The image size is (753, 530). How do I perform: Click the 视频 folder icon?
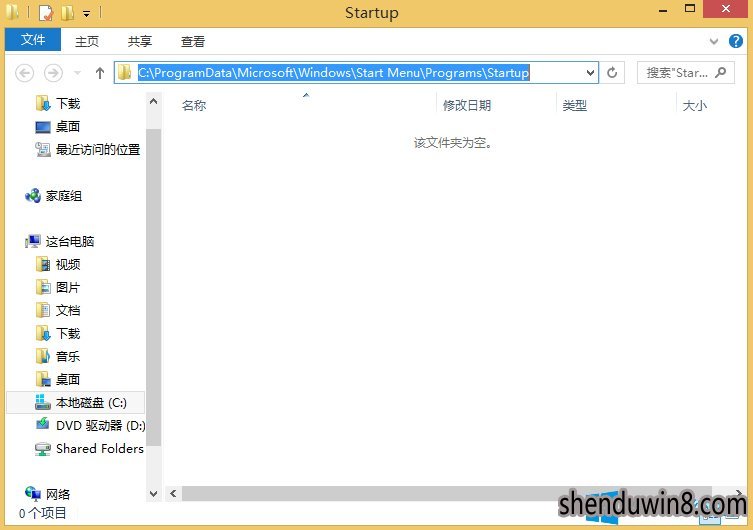coord(43,264)
